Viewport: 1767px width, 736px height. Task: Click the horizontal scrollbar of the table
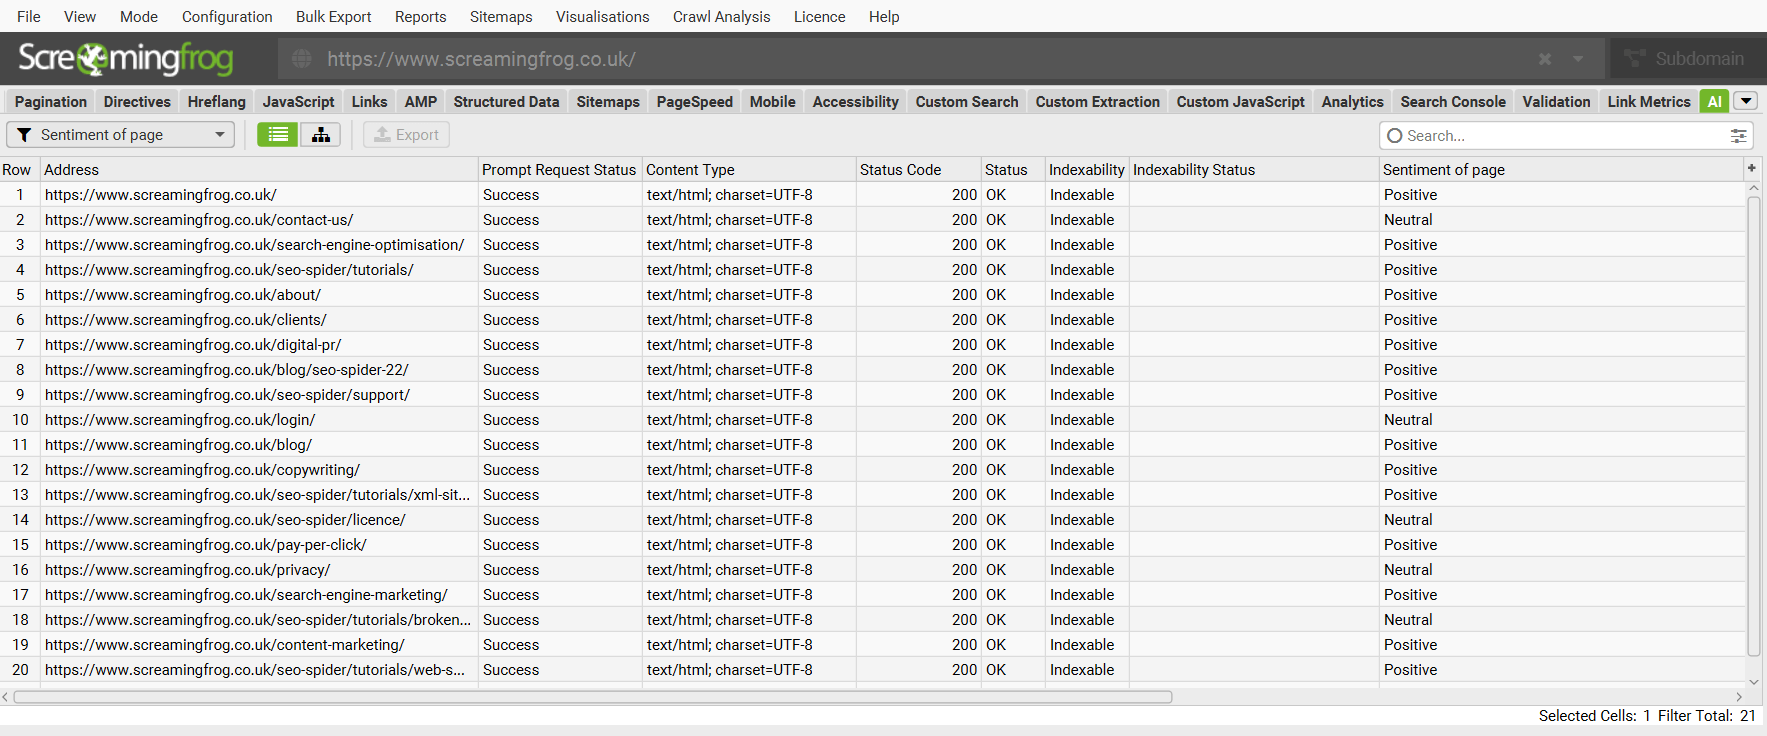click(x=593, y=697)
